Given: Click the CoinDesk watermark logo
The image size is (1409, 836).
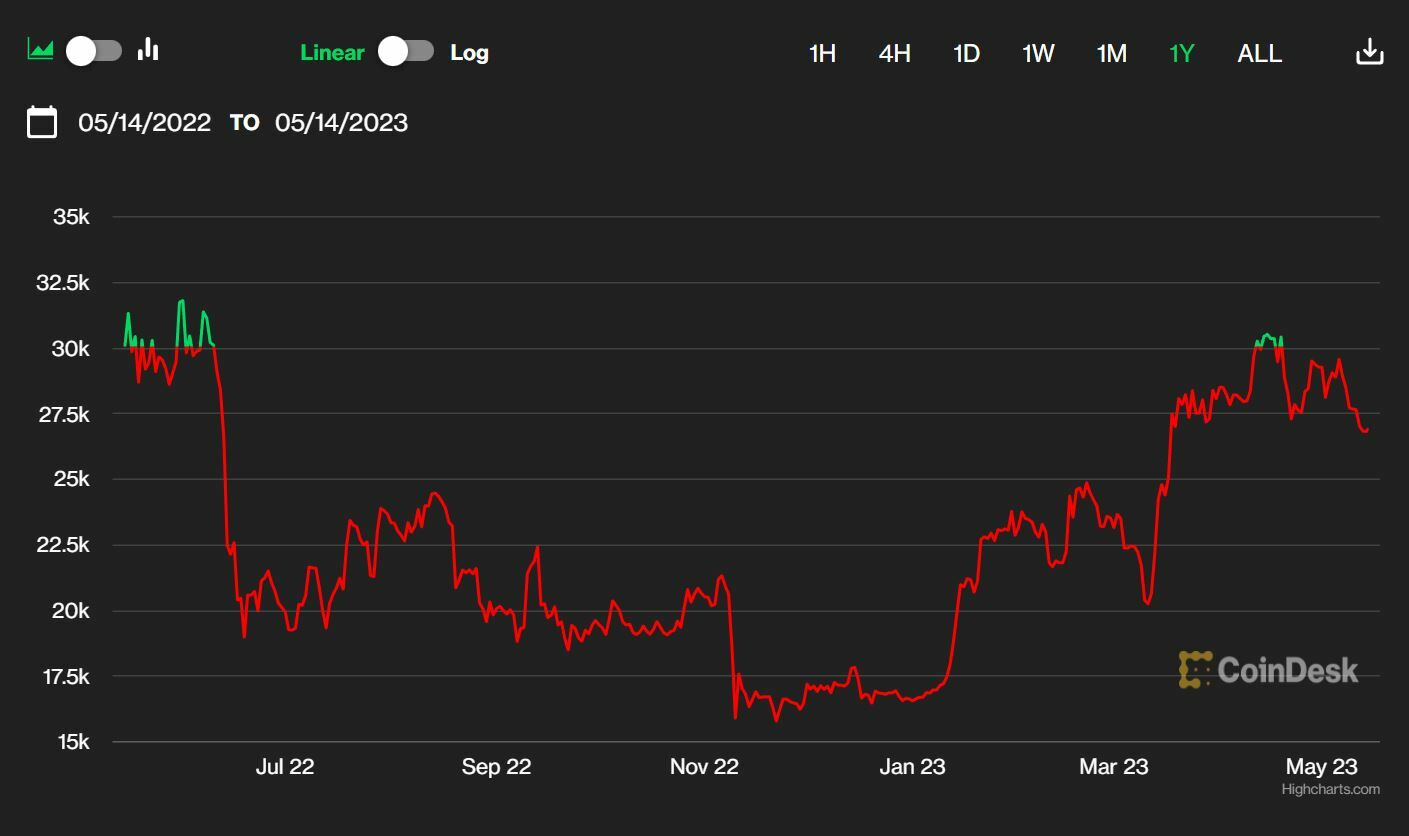Looking at the screenshot, I should point(1268,669).
